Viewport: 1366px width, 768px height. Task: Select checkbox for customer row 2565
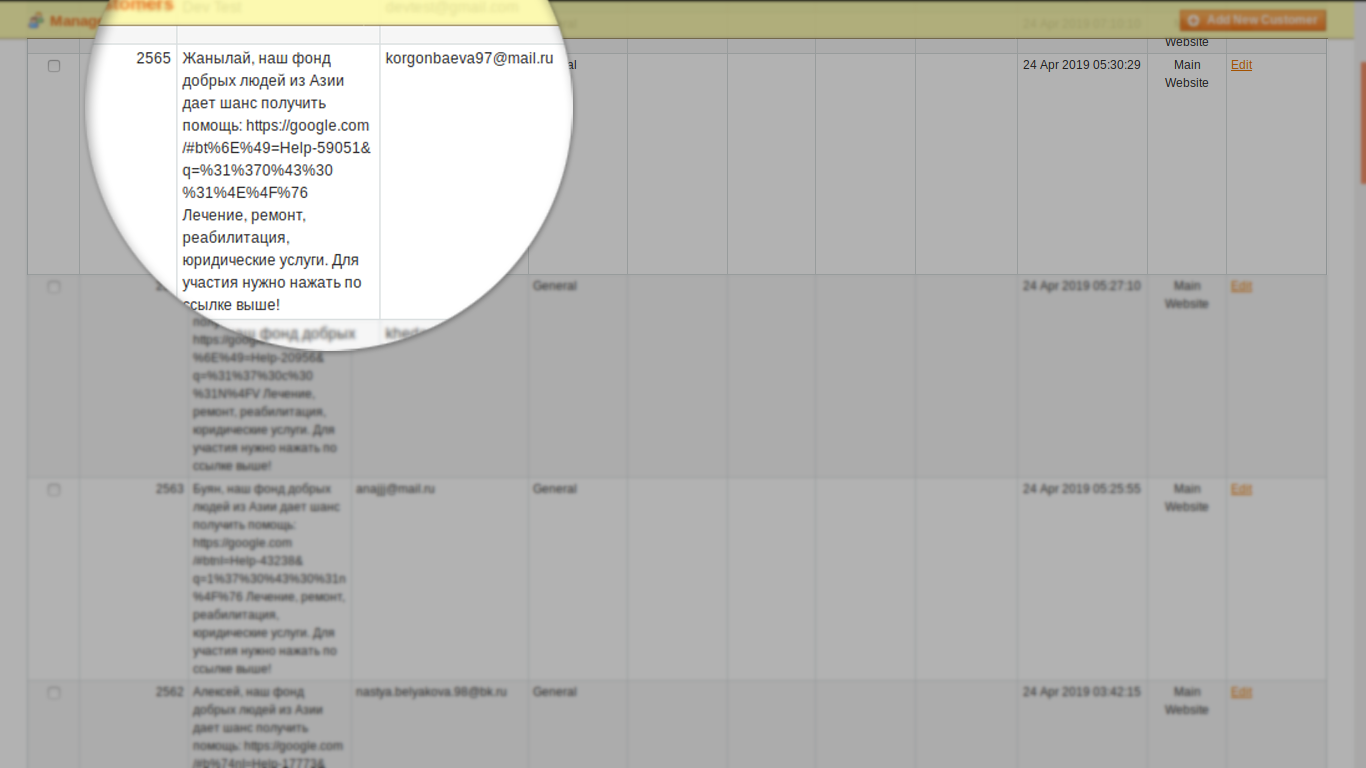click(54, 66)
